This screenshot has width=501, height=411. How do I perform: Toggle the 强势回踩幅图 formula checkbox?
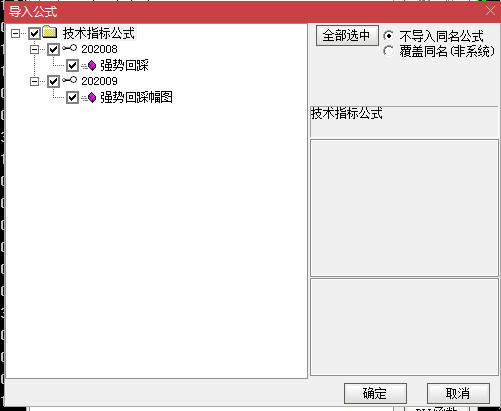[x=72, y=98]
